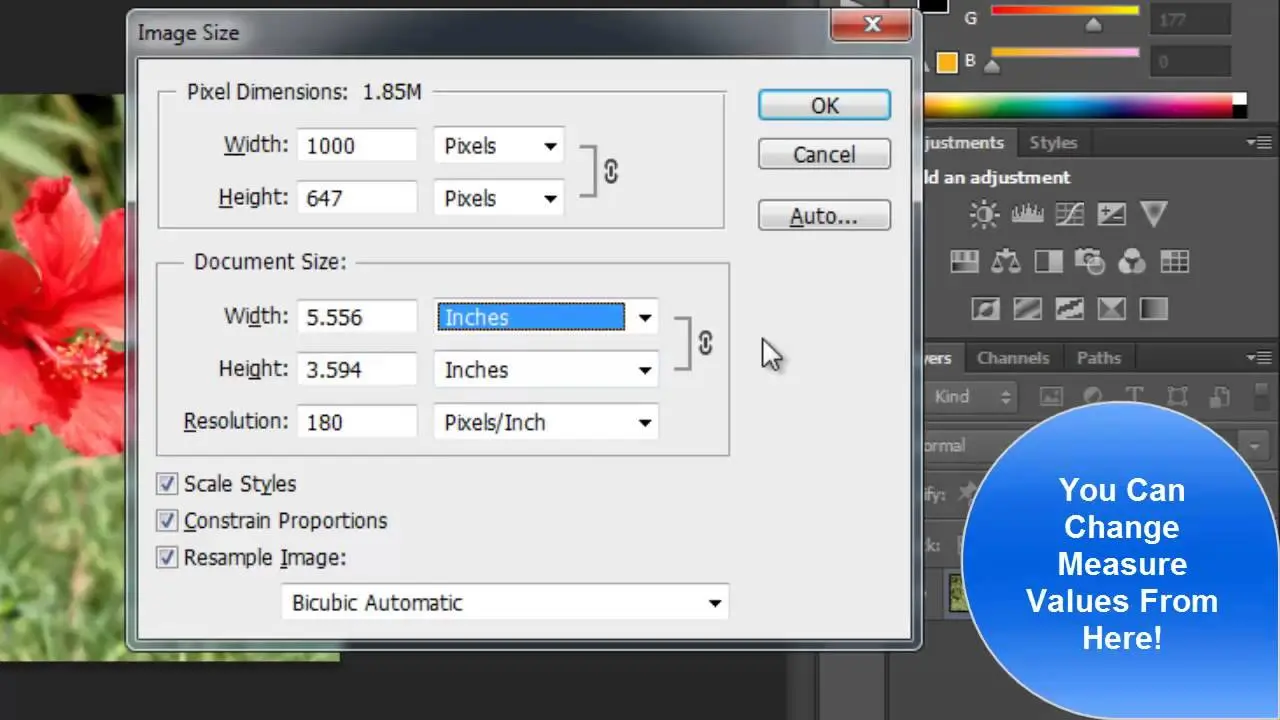Add a Photo Filter adjustment
1280x720 pixels.
click(x=1089, y=262)
